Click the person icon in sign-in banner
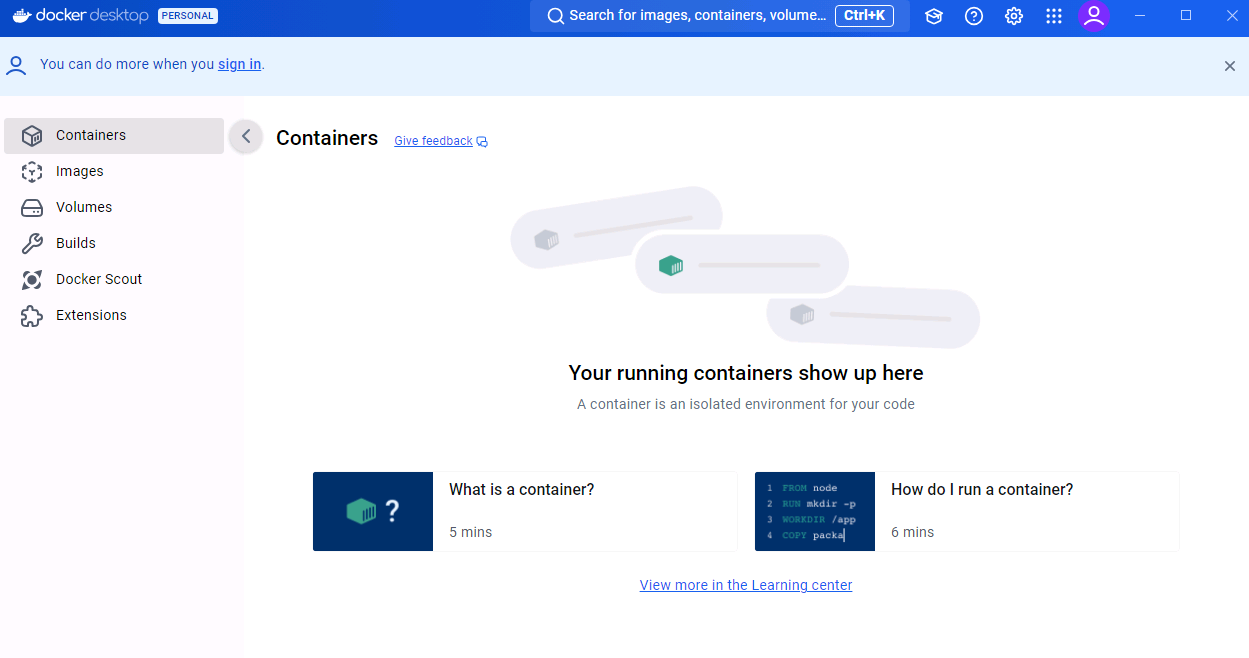 click(x=16, y=66)
